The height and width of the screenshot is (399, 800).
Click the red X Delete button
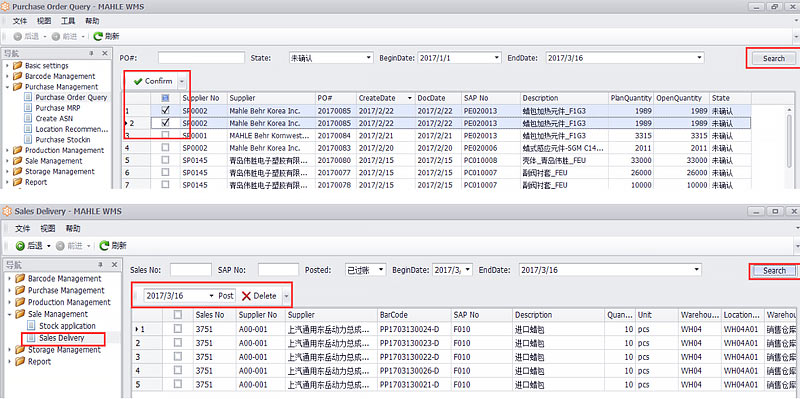(x=259, y=296)
